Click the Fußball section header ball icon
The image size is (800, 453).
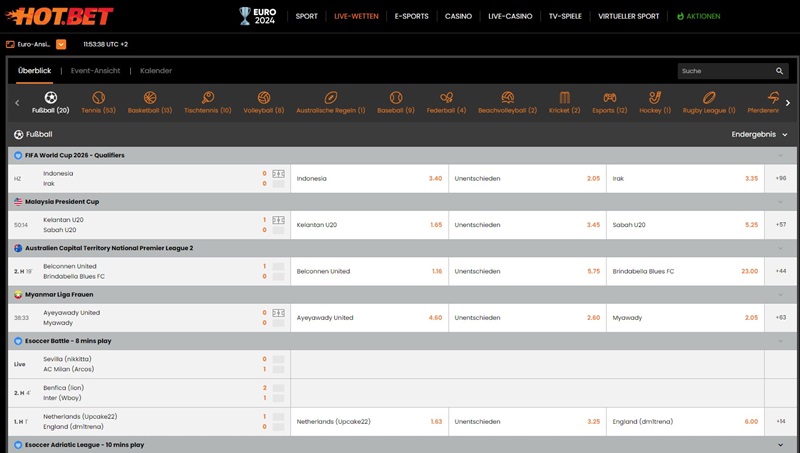pos(19,135)
